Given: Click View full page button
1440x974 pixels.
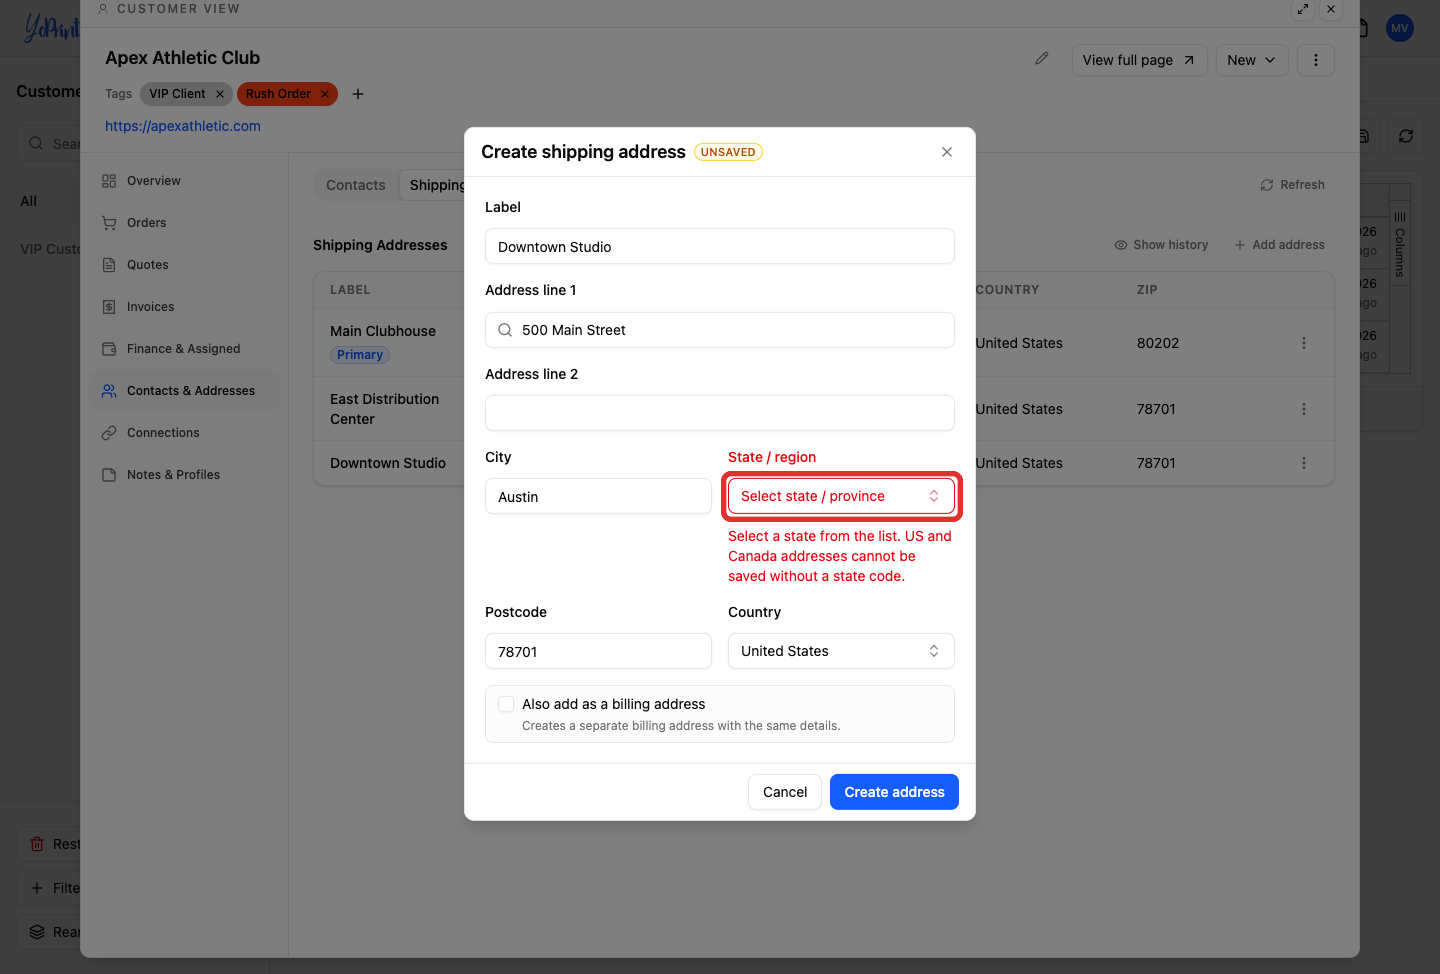Looking at the screenshot, I should pos(1139,60).
